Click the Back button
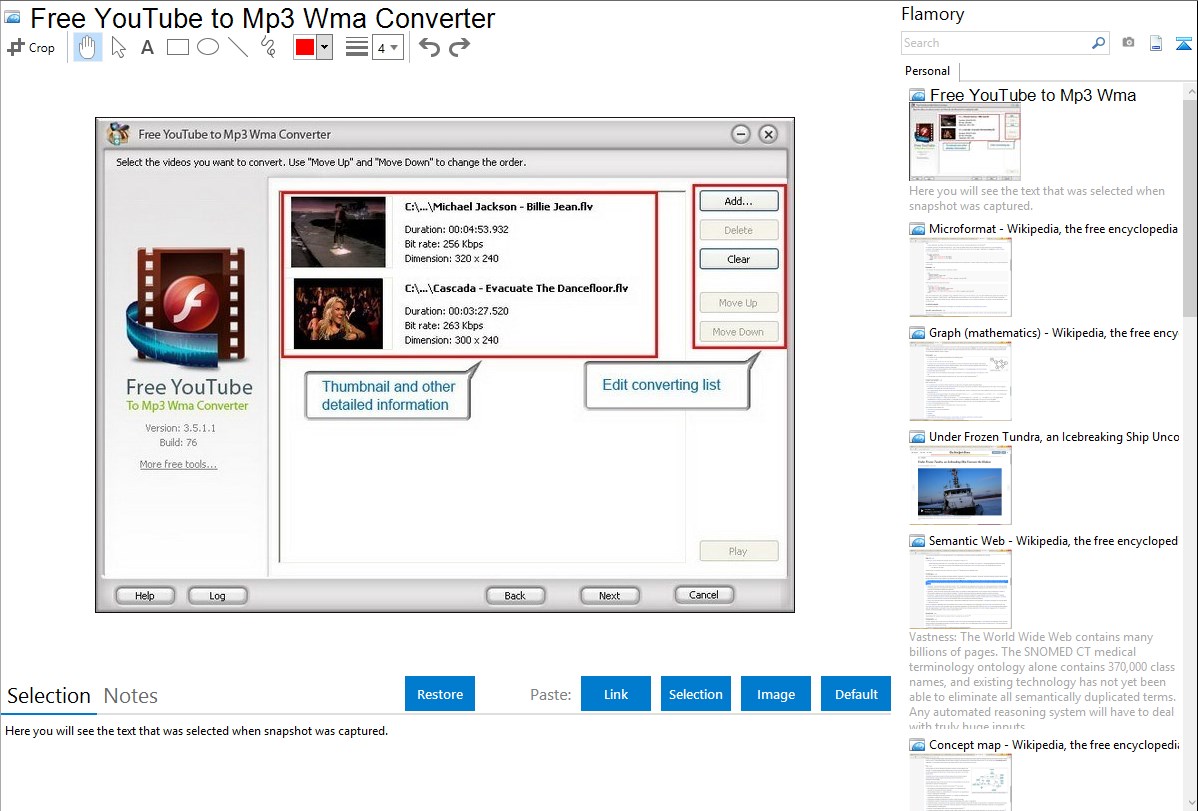Image resolution: width=1198 pixels, height=811 pixels. point(515,595)
